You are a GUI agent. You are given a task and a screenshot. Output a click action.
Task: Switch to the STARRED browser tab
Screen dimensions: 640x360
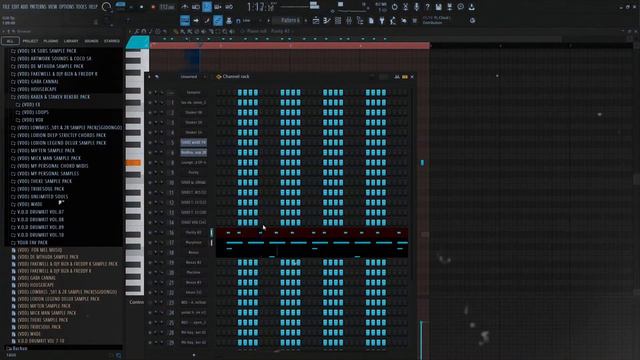pyautogui.click(x=112, y=41)
